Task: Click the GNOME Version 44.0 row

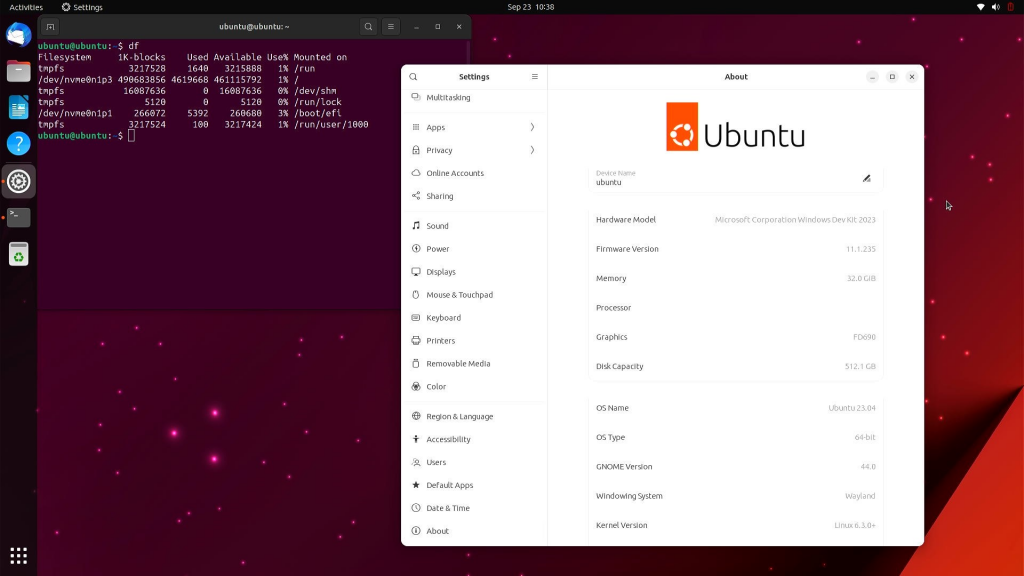Action: tap(735, 466)
